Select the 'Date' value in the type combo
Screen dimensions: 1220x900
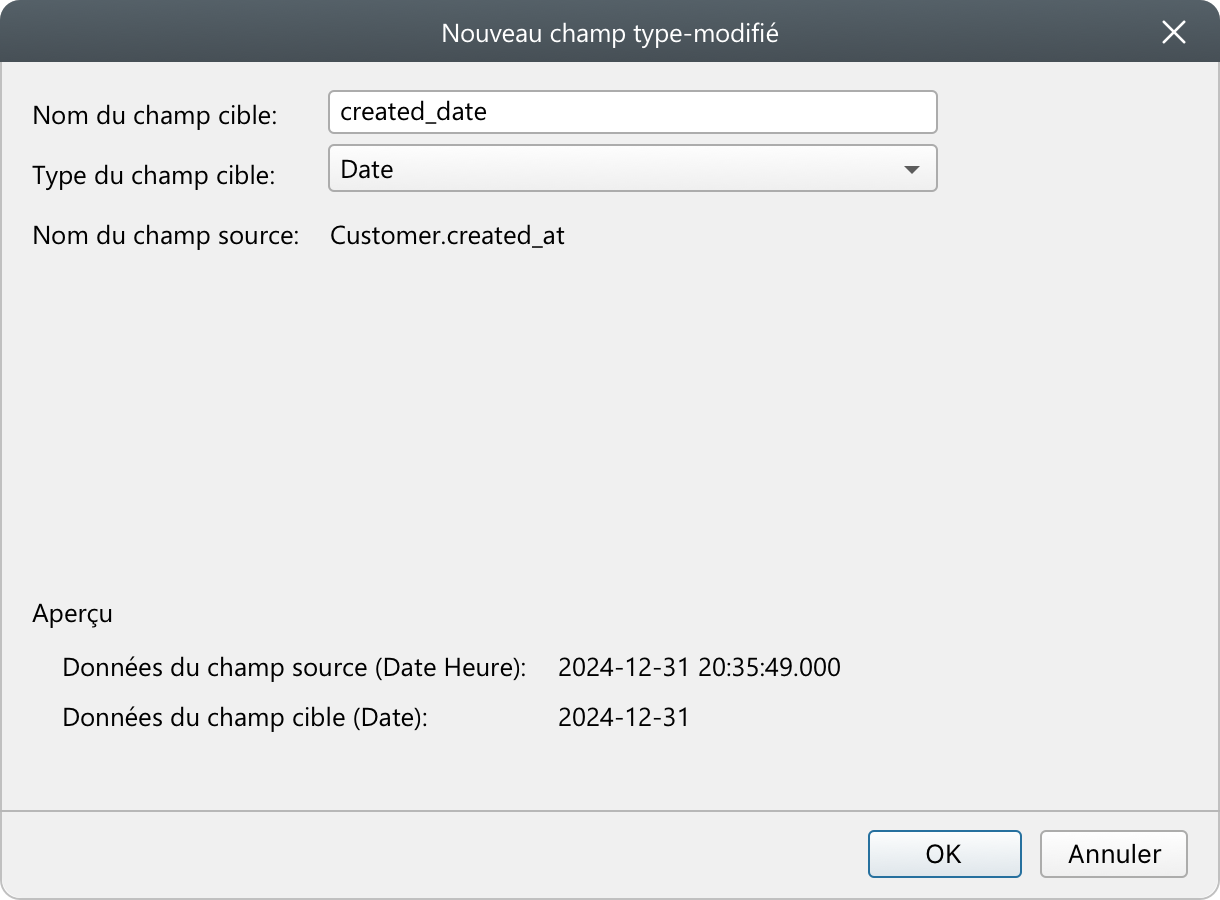point(367,170)
